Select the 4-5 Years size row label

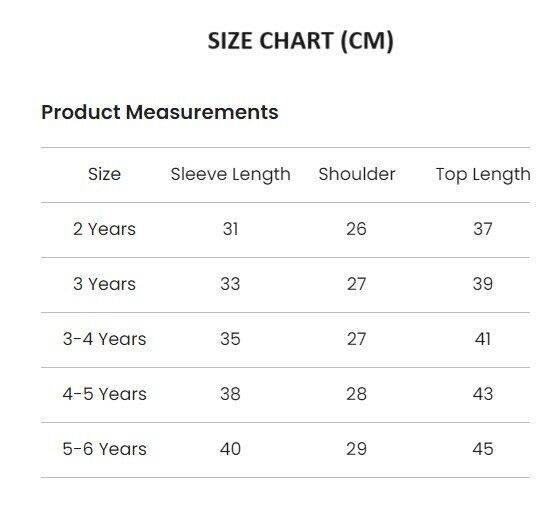point(104,394)
